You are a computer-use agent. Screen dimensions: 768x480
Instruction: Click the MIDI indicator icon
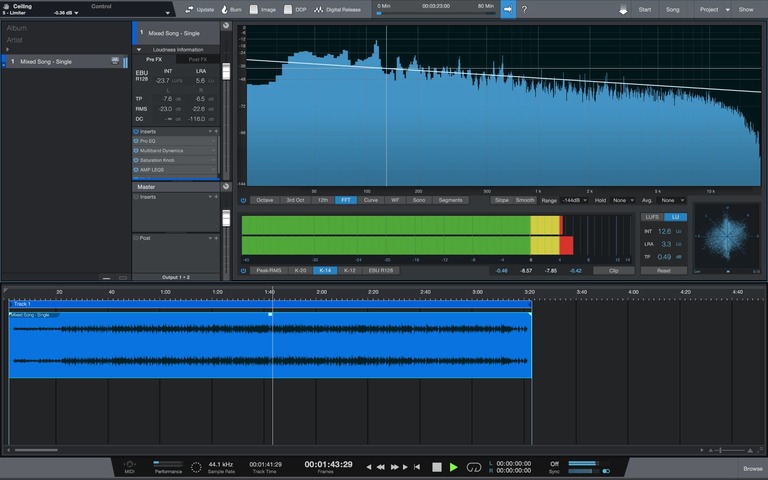click(129, 464)
